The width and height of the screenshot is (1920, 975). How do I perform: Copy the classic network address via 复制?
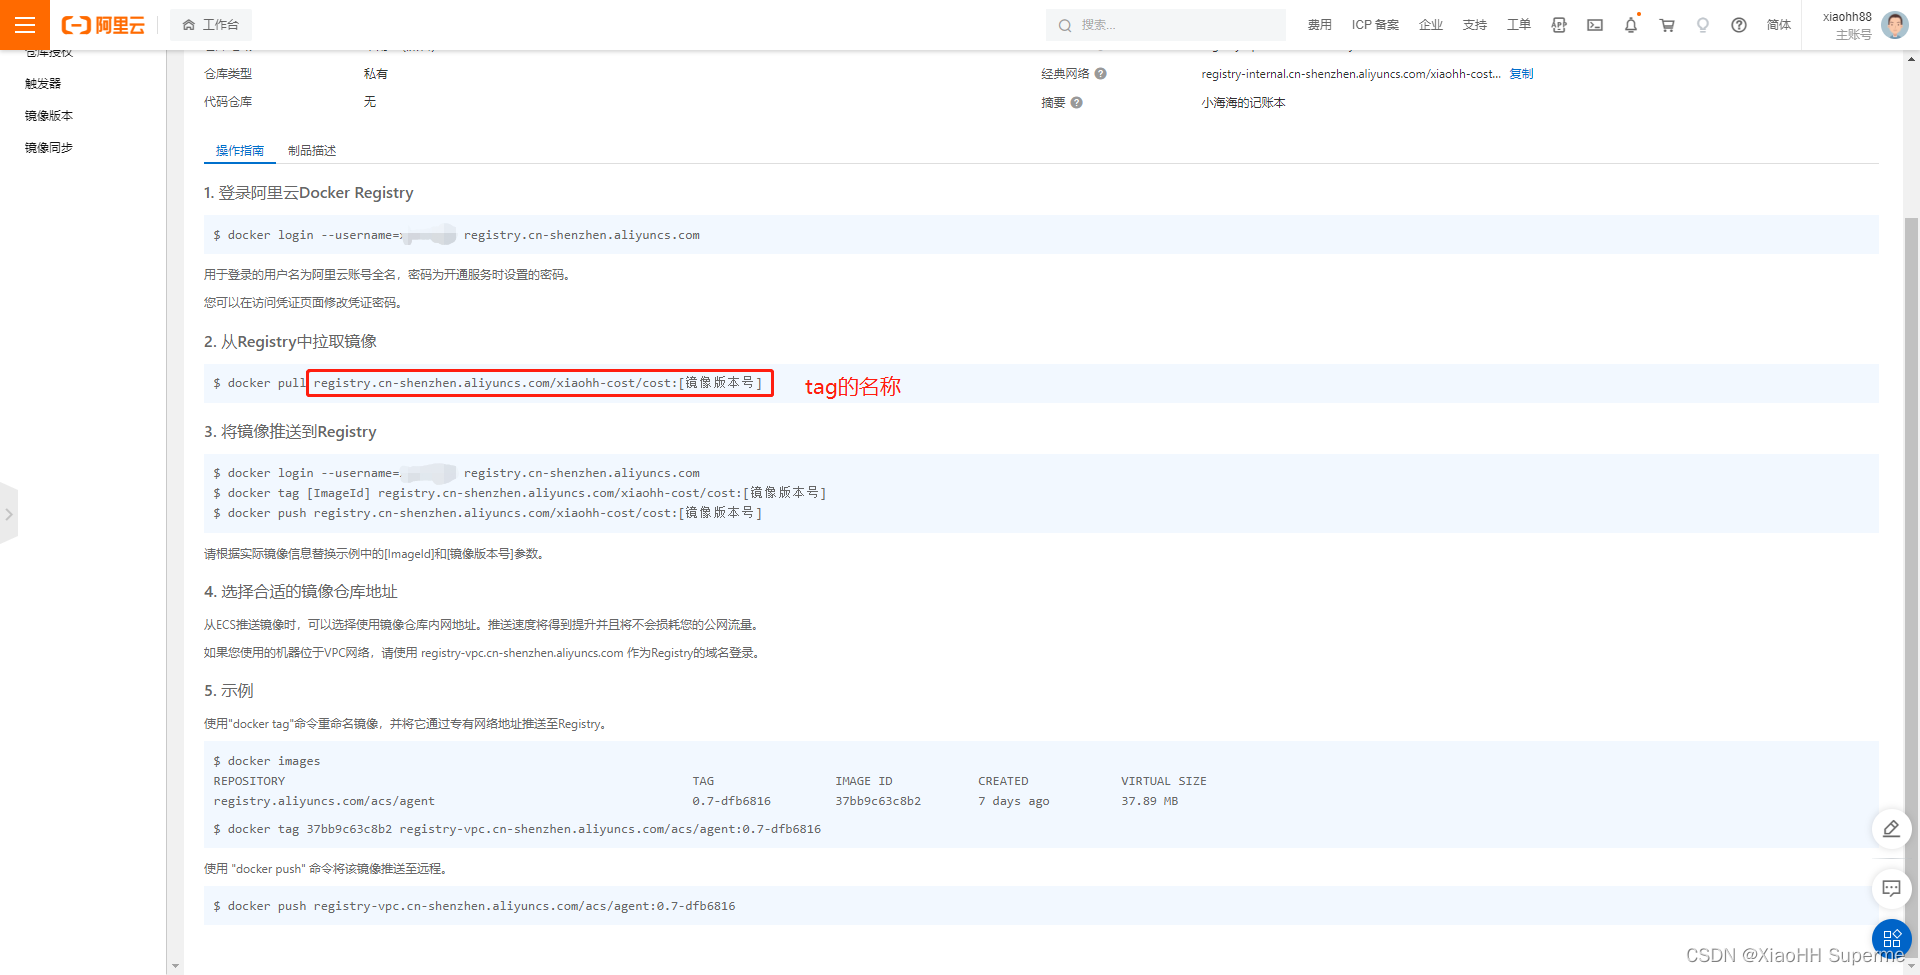click(1521, 74)
